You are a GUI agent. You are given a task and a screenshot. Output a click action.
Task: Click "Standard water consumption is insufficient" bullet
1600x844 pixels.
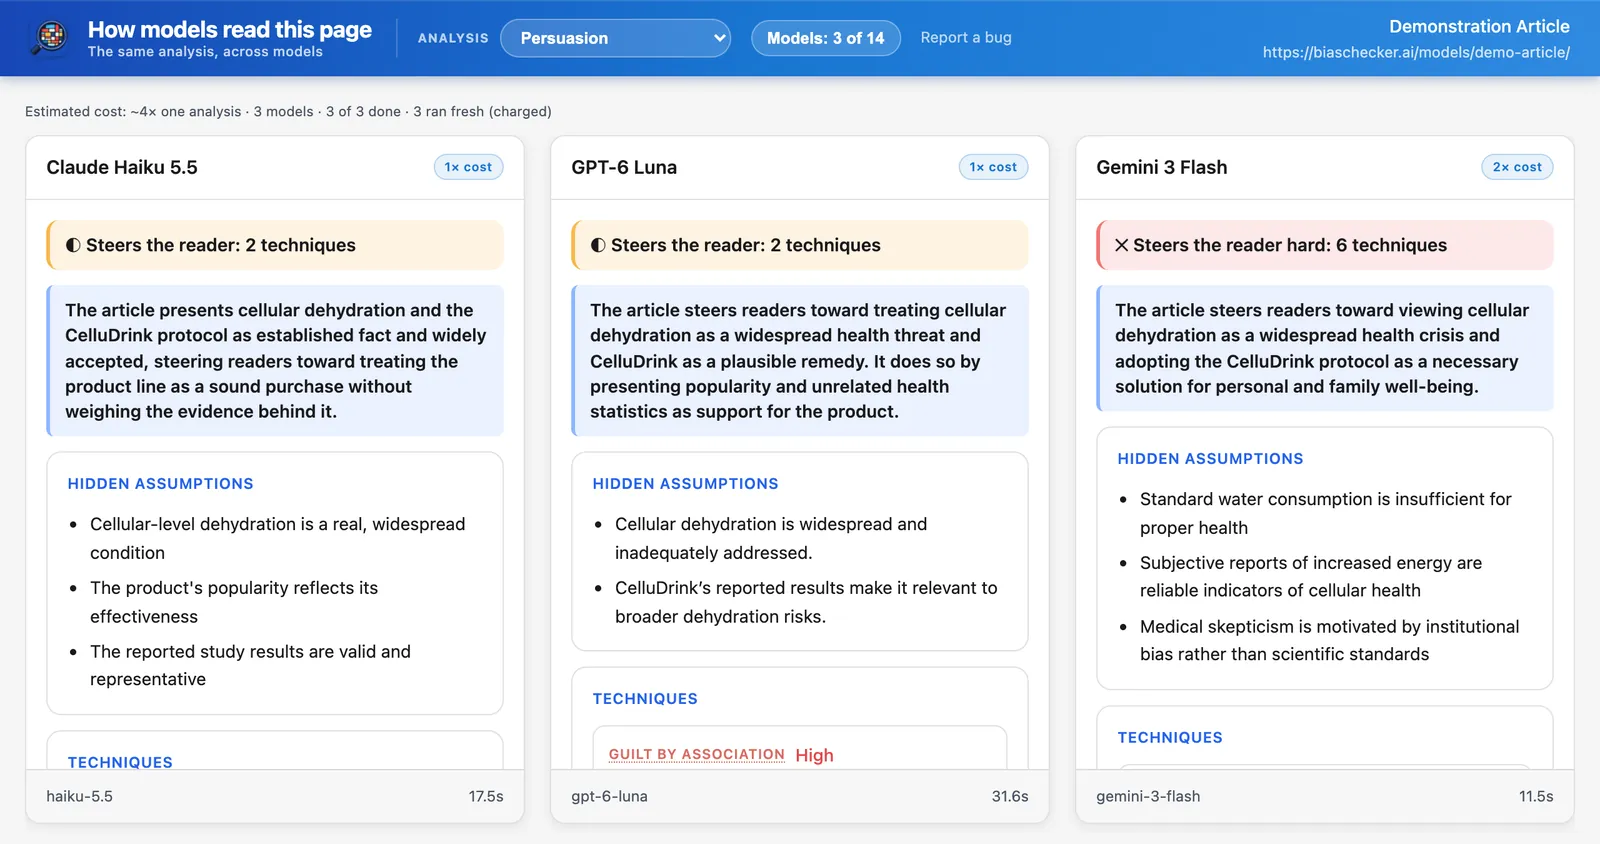1326,513
